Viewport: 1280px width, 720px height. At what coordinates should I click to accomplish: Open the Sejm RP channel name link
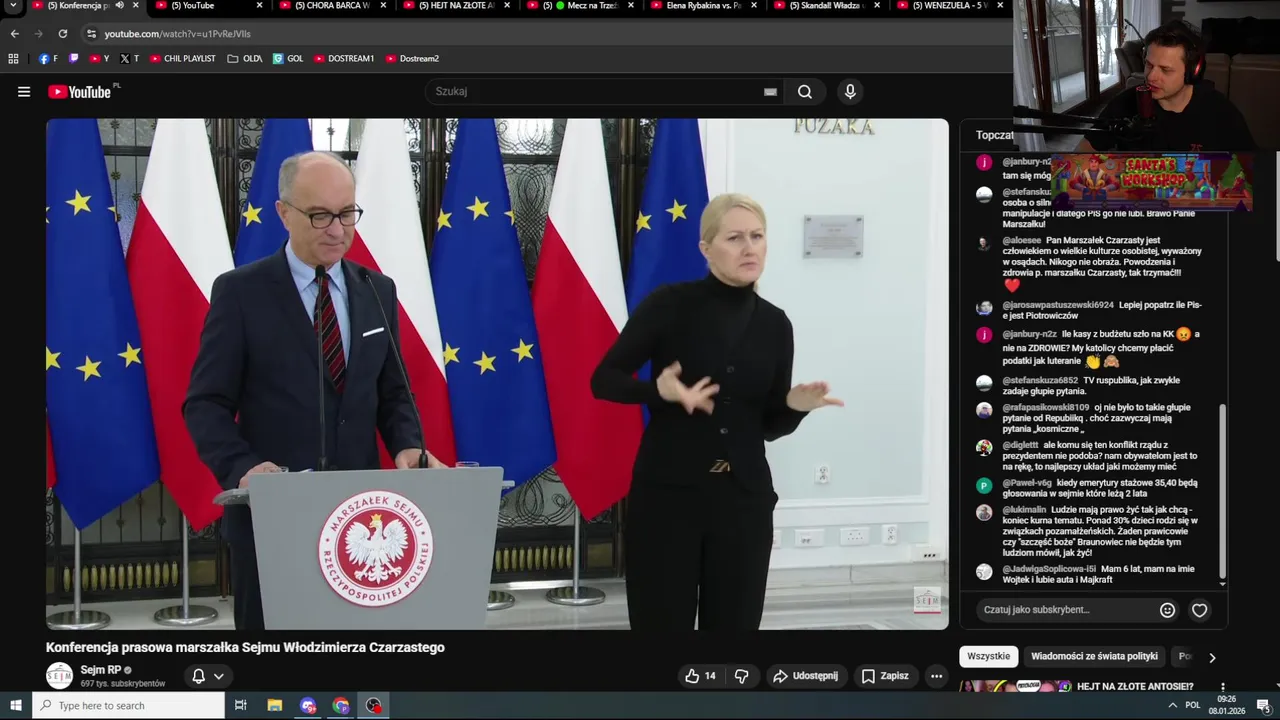pos(101,670)
